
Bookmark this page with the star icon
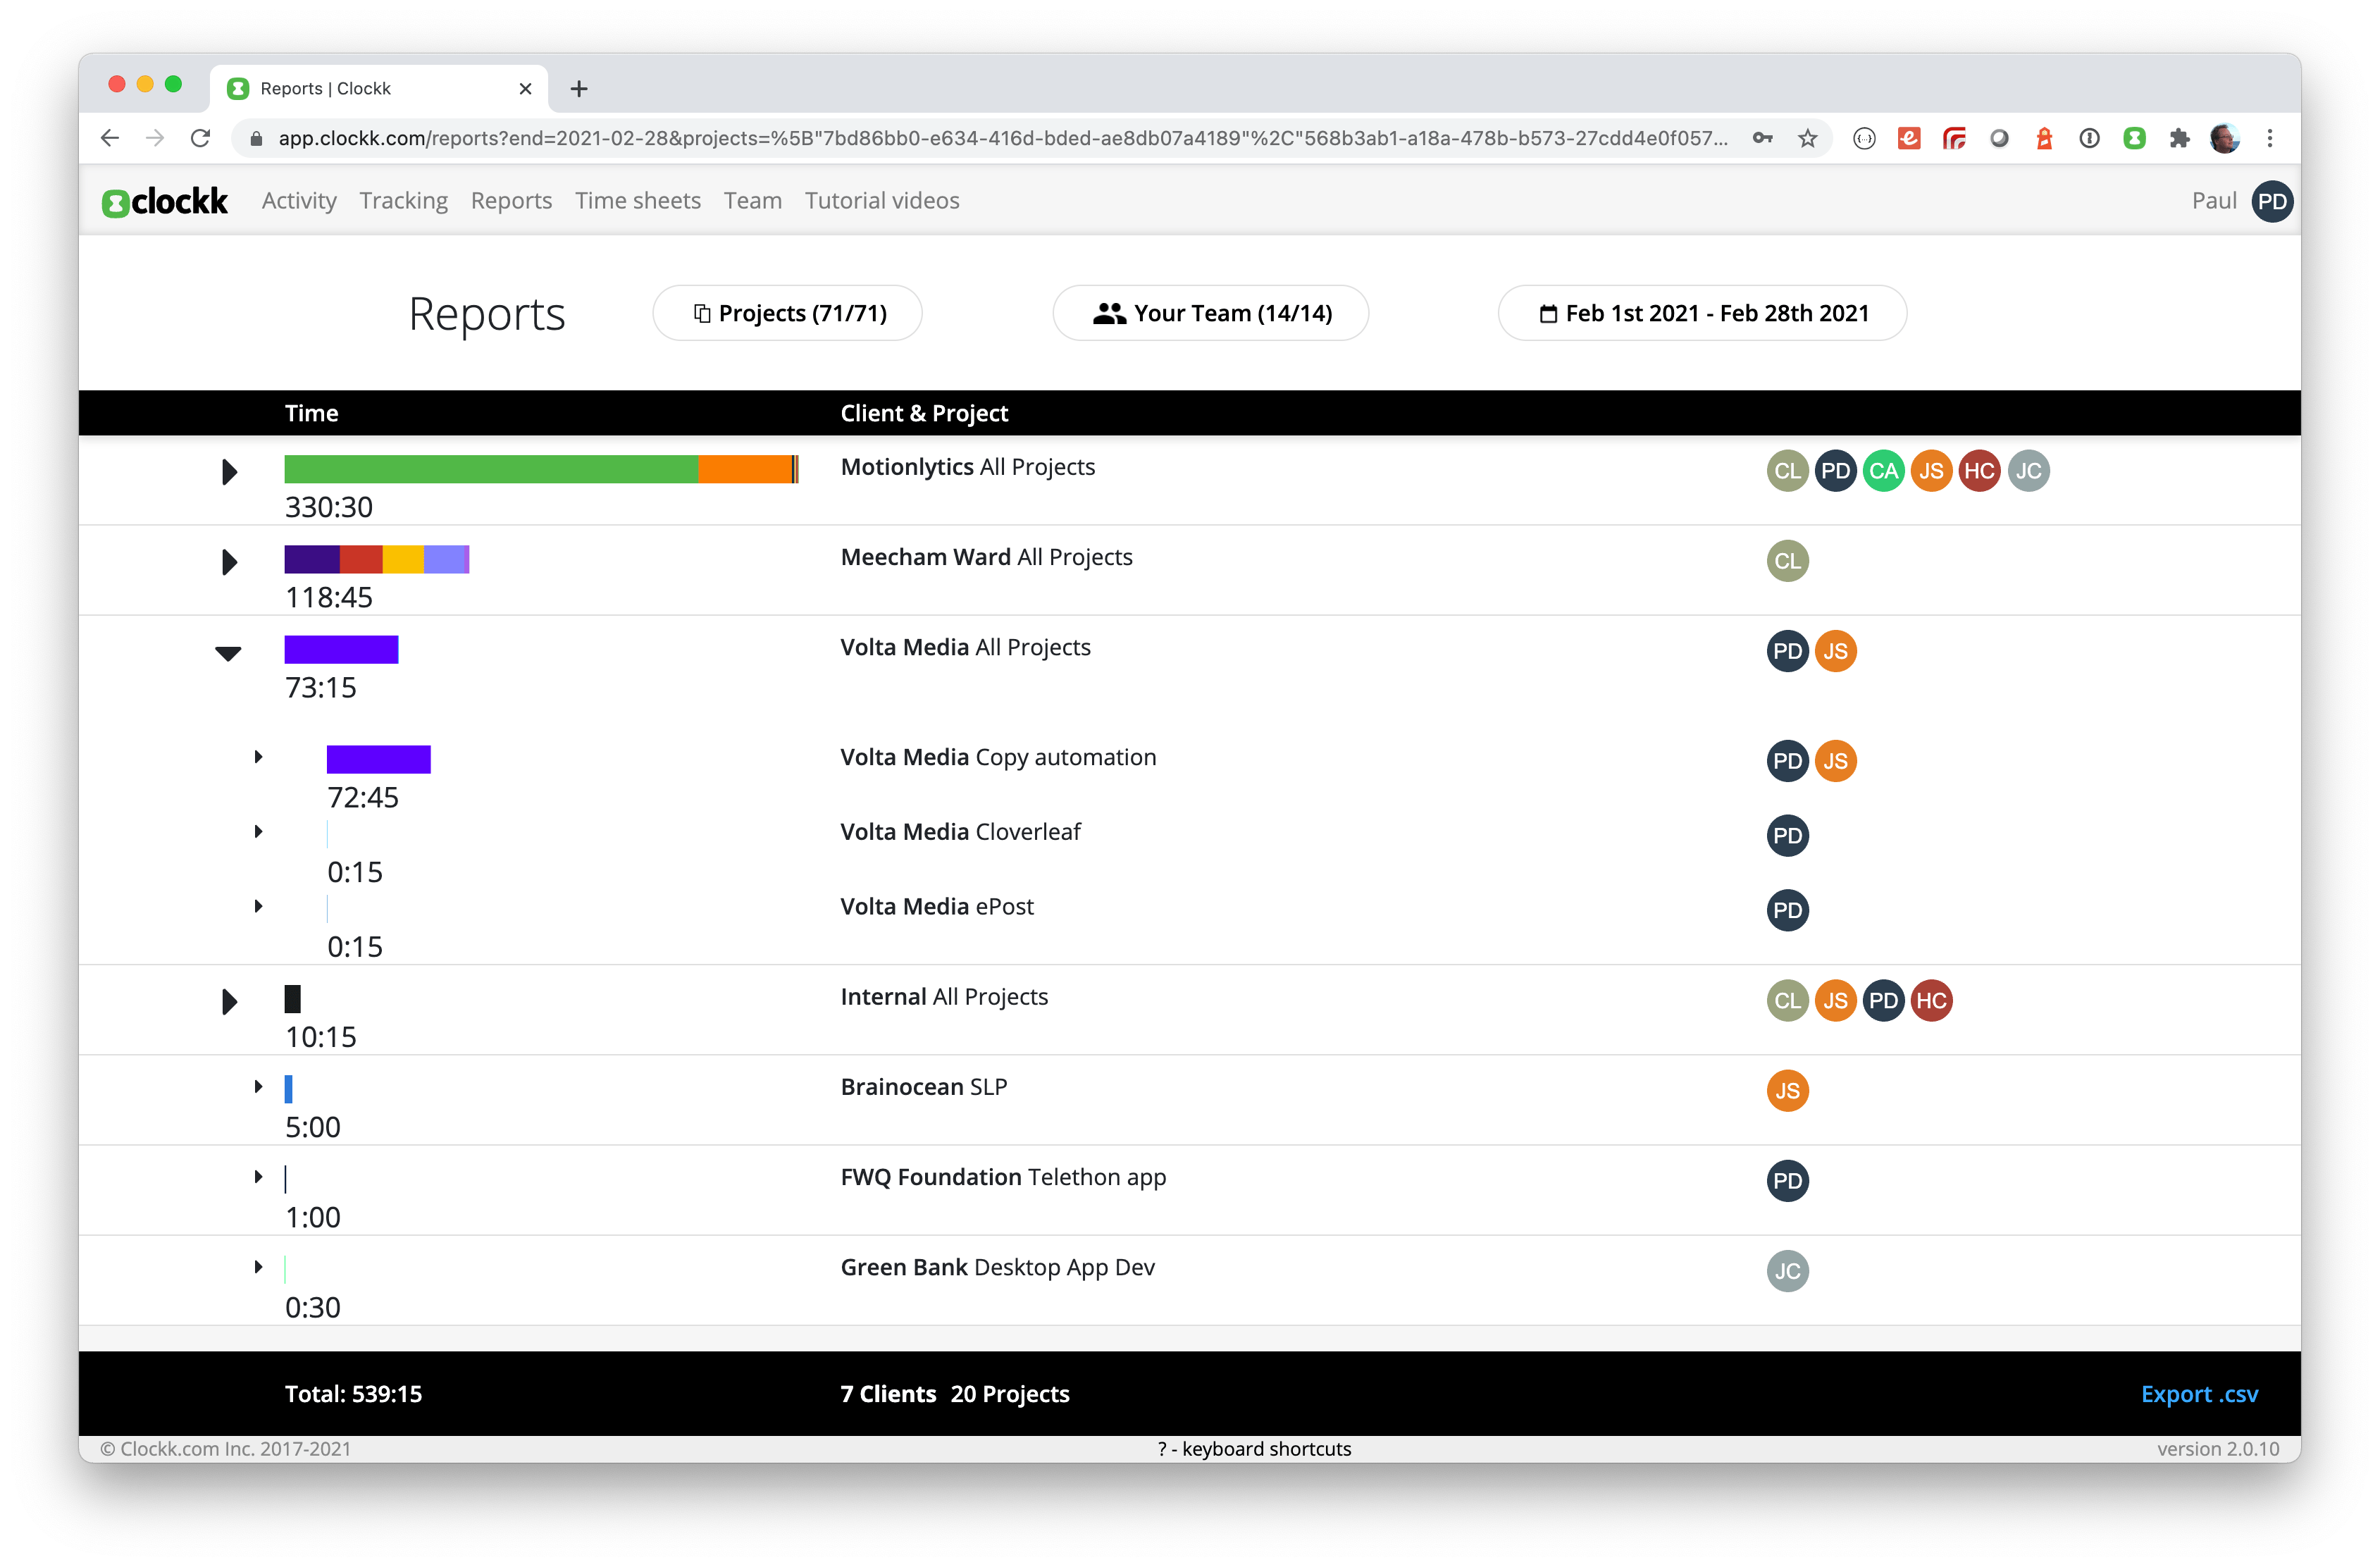click(1807, 138)
